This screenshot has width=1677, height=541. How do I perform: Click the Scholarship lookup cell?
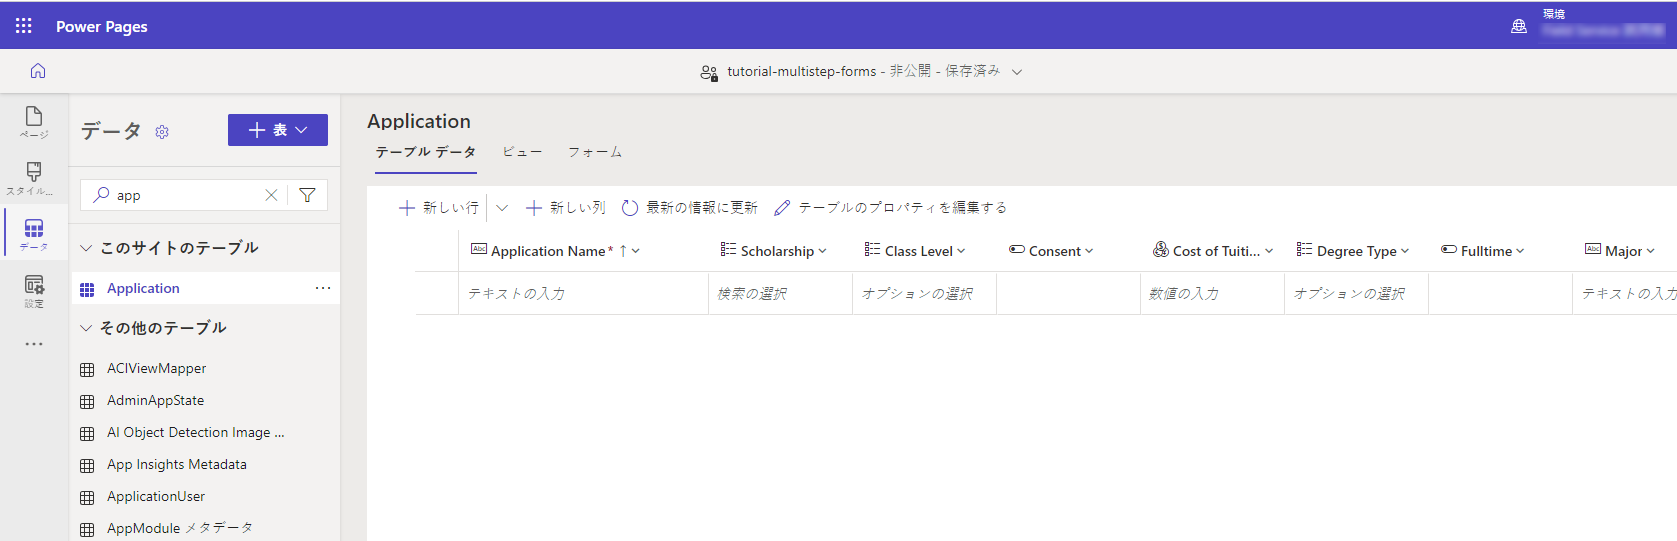780,293
